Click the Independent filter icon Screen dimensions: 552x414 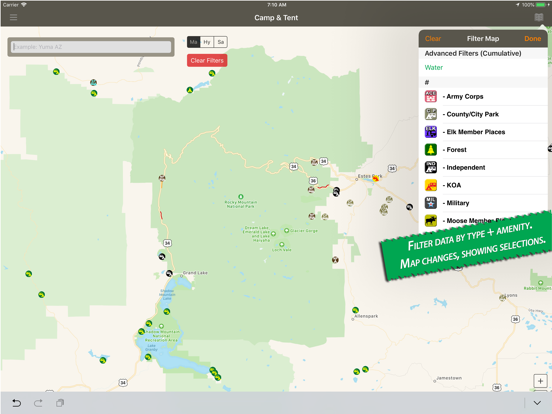click(x=431, y=168)
